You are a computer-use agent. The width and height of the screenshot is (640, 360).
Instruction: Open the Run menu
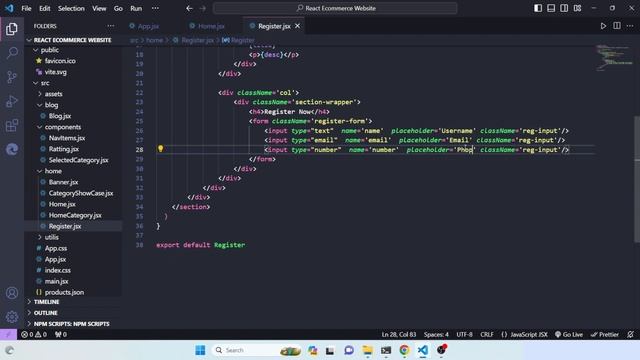click(x=136, y=8)
